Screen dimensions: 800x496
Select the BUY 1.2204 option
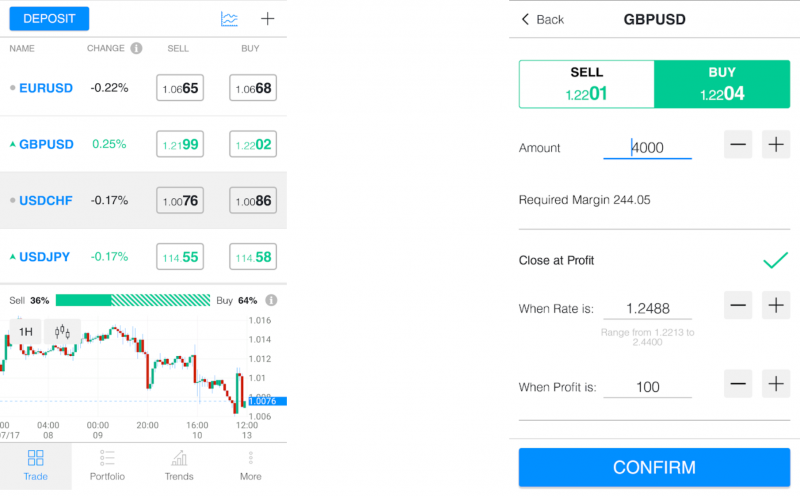(x=722, y=84)
